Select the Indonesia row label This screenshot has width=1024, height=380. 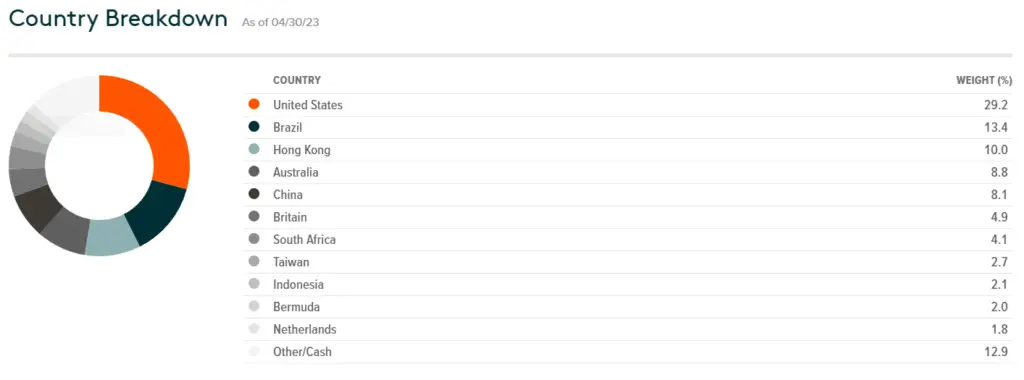click(x=298, y=284)
